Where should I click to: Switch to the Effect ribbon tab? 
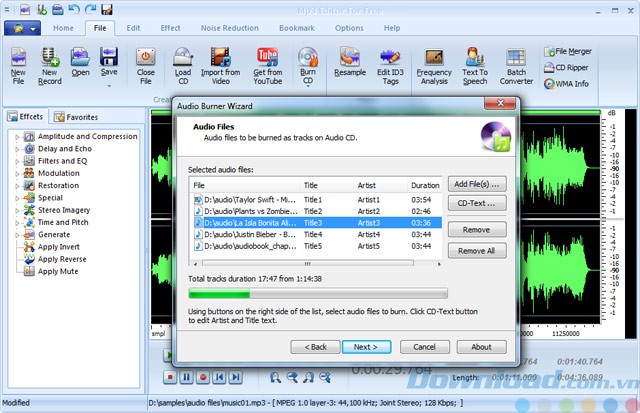point(170,28)
